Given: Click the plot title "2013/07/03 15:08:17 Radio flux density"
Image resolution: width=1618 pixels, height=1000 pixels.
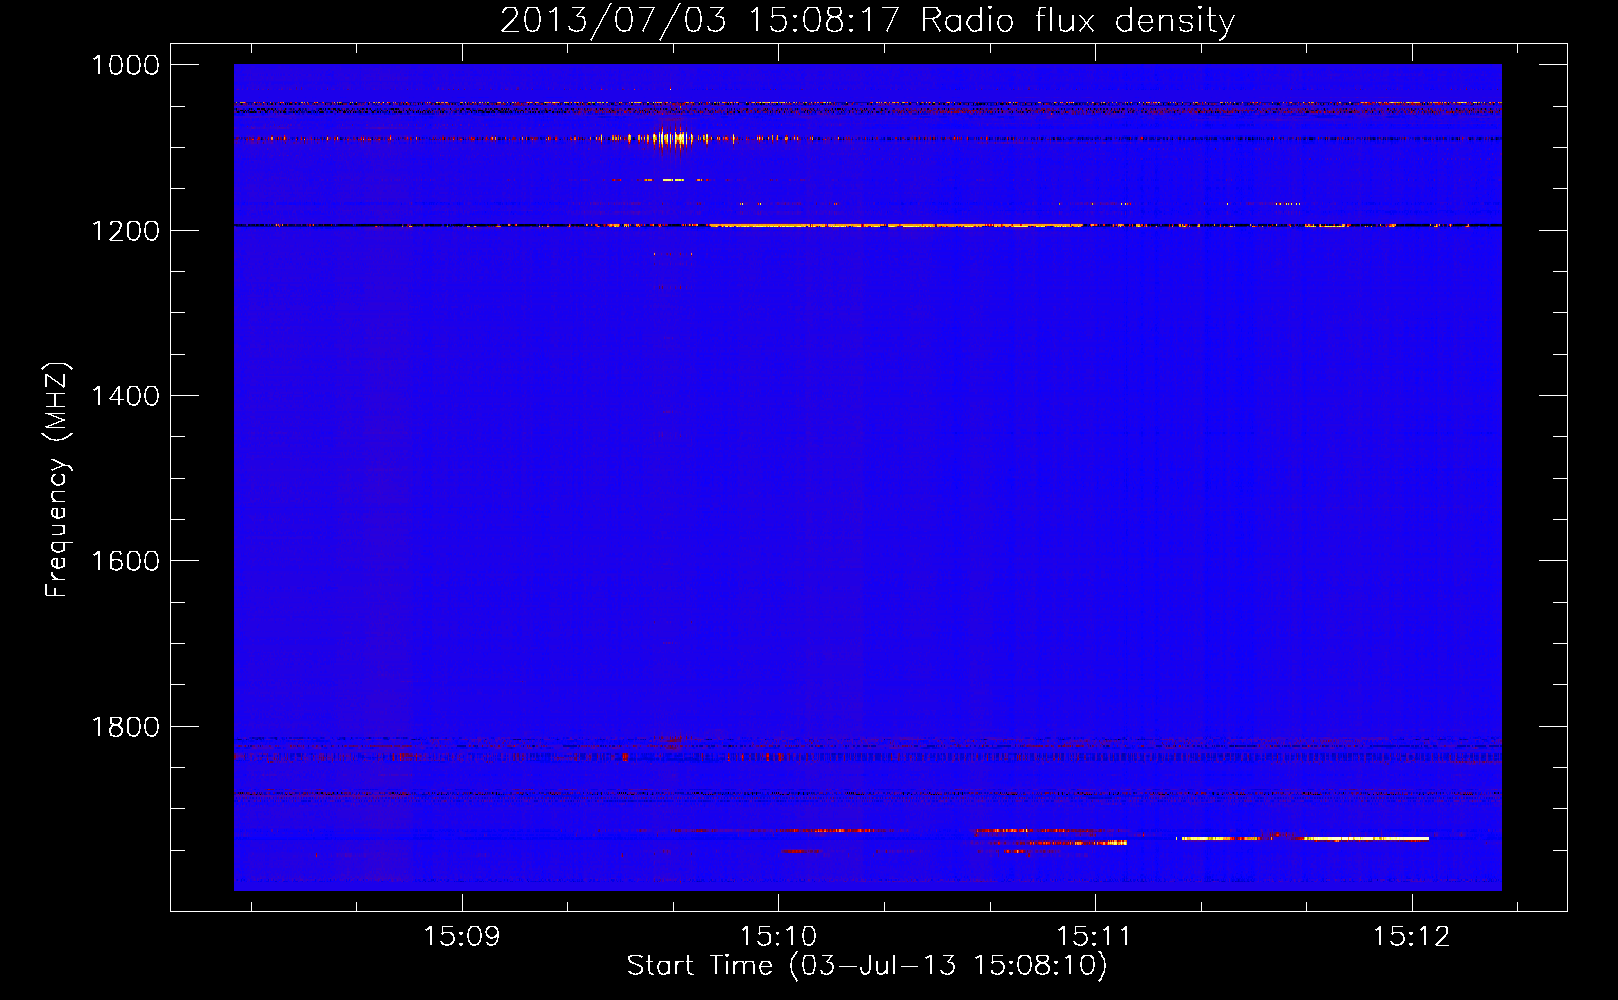Looking at the screenshot, I should pyautogui.click(x=867, y=21).
